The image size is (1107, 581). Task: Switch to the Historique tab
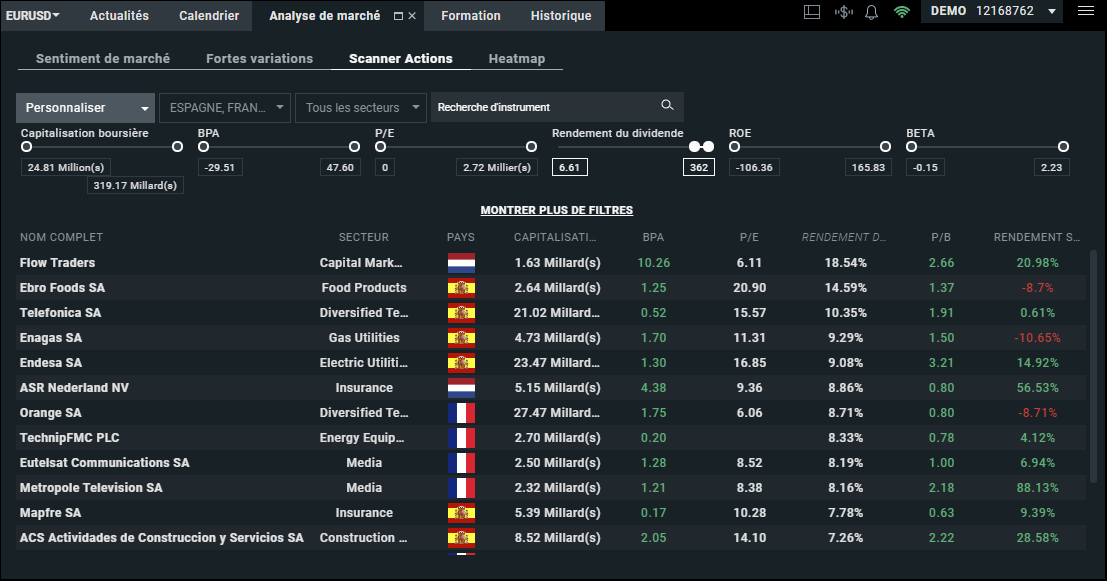click(x=561, y=16)
